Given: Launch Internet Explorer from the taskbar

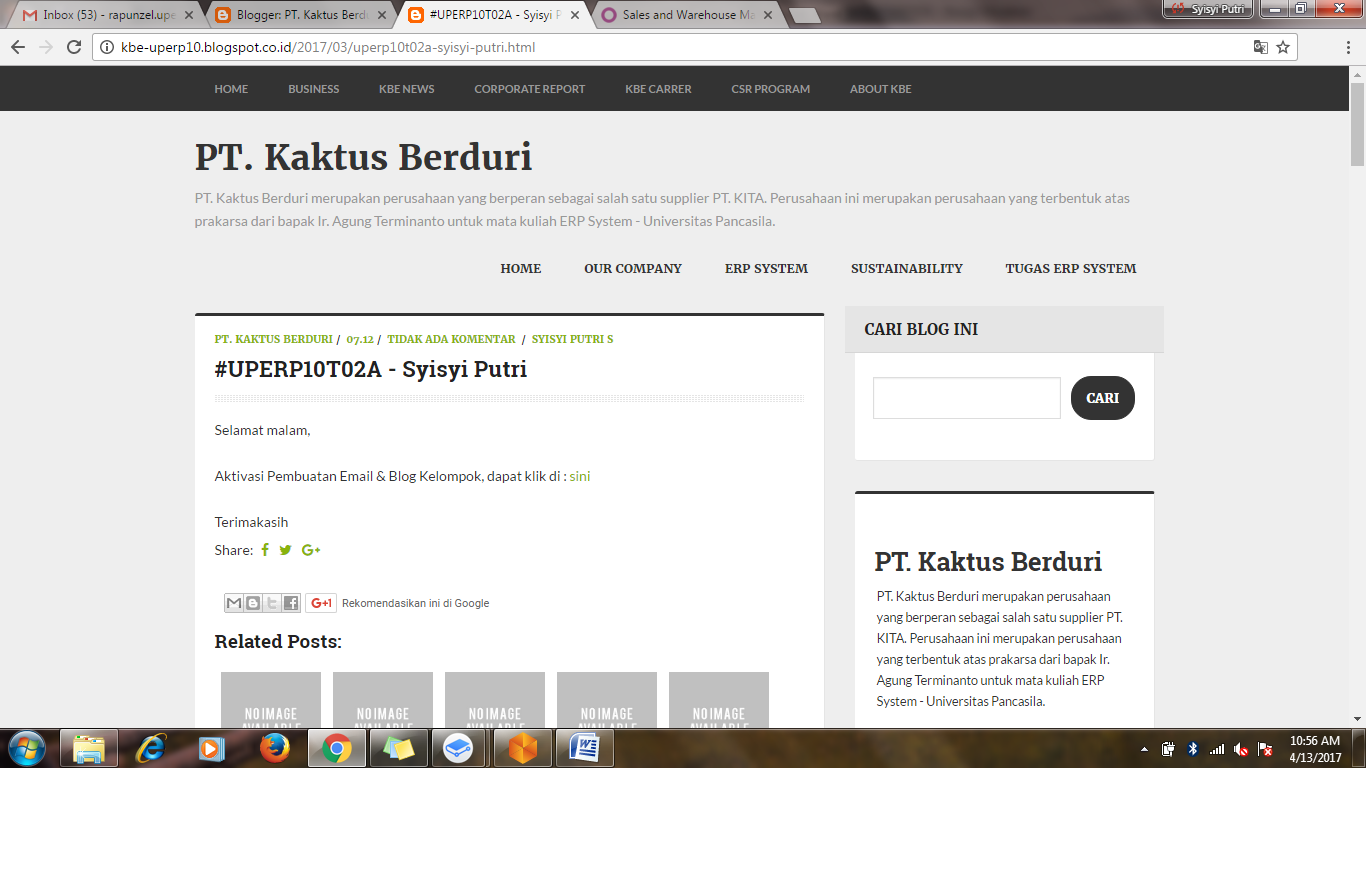Looking at the screenshot, I should (x=151, y=748).
